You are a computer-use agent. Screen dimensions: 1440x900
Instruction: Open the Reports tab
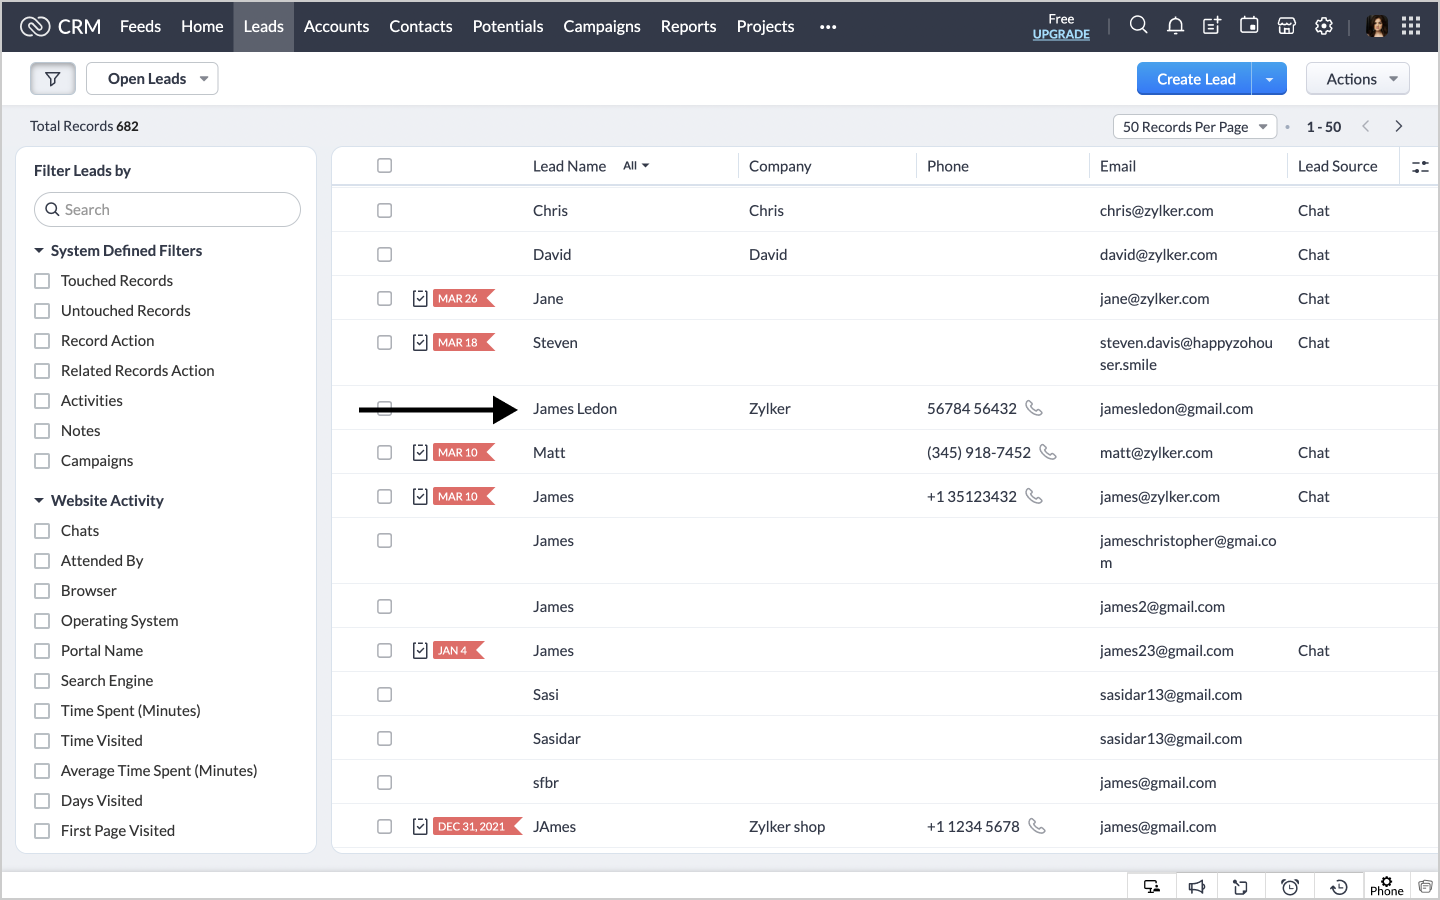[x=688, y=26]
